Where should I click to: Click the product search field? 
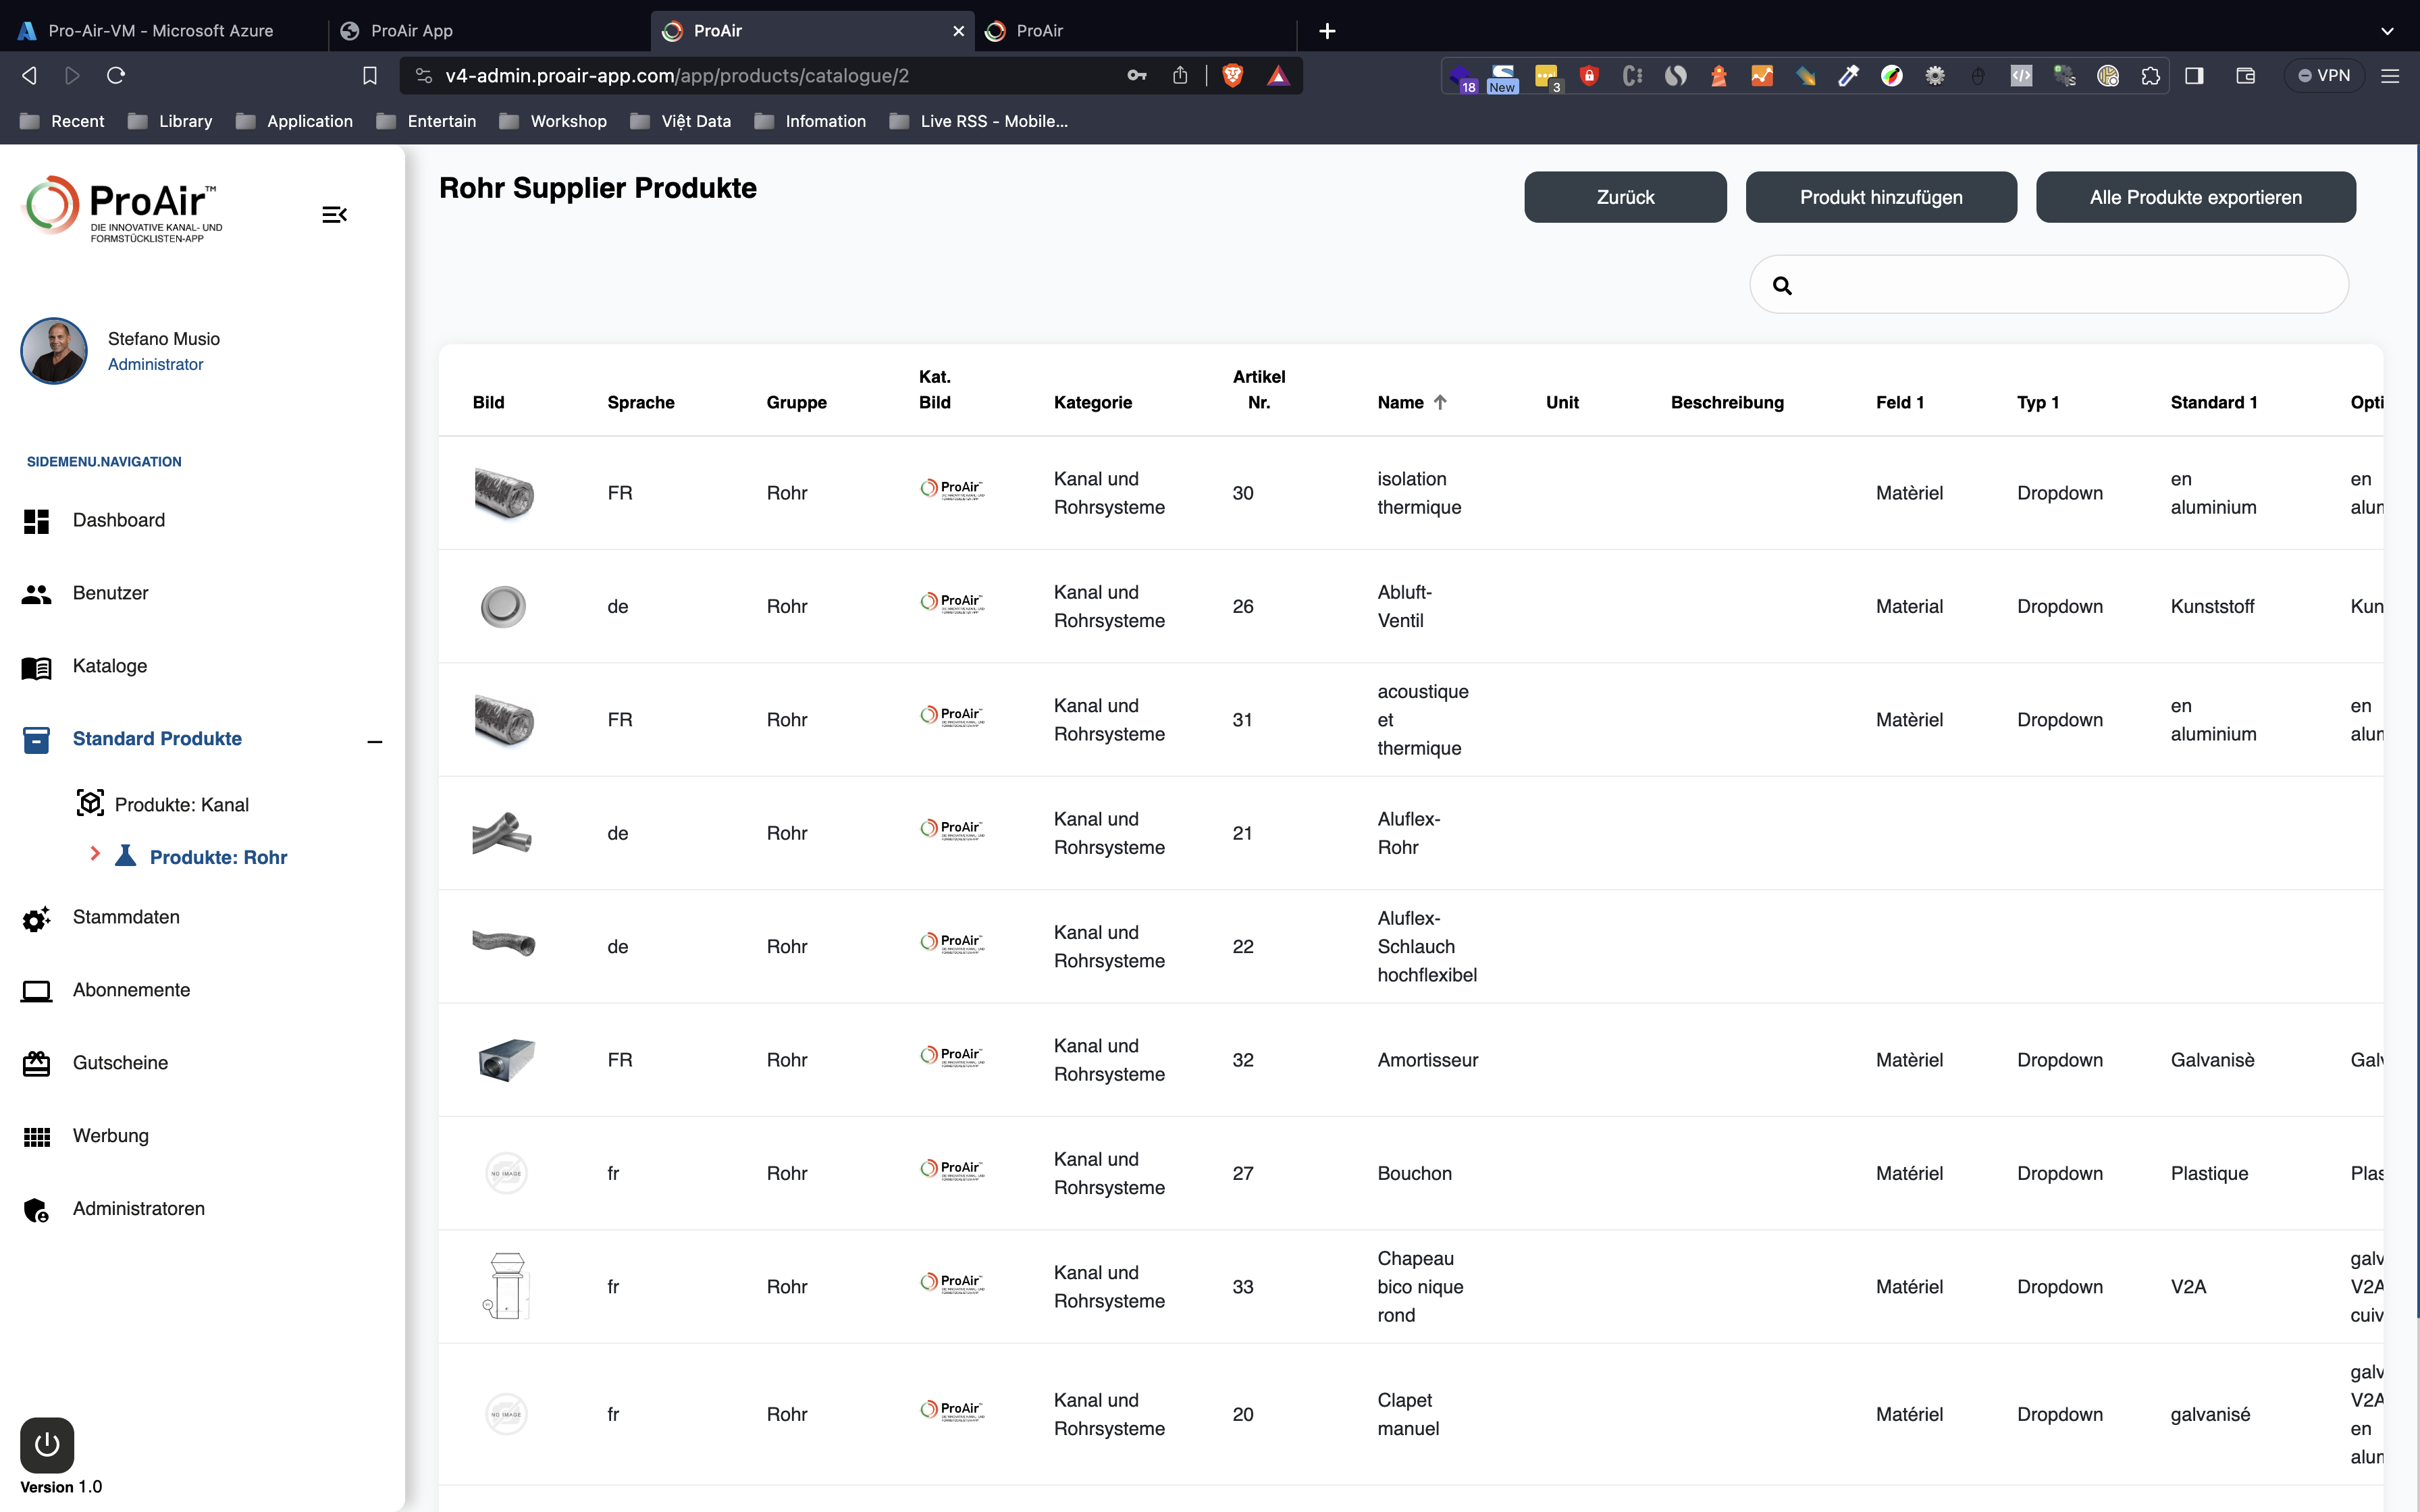pyautogui.click(x=2060, y=285)
